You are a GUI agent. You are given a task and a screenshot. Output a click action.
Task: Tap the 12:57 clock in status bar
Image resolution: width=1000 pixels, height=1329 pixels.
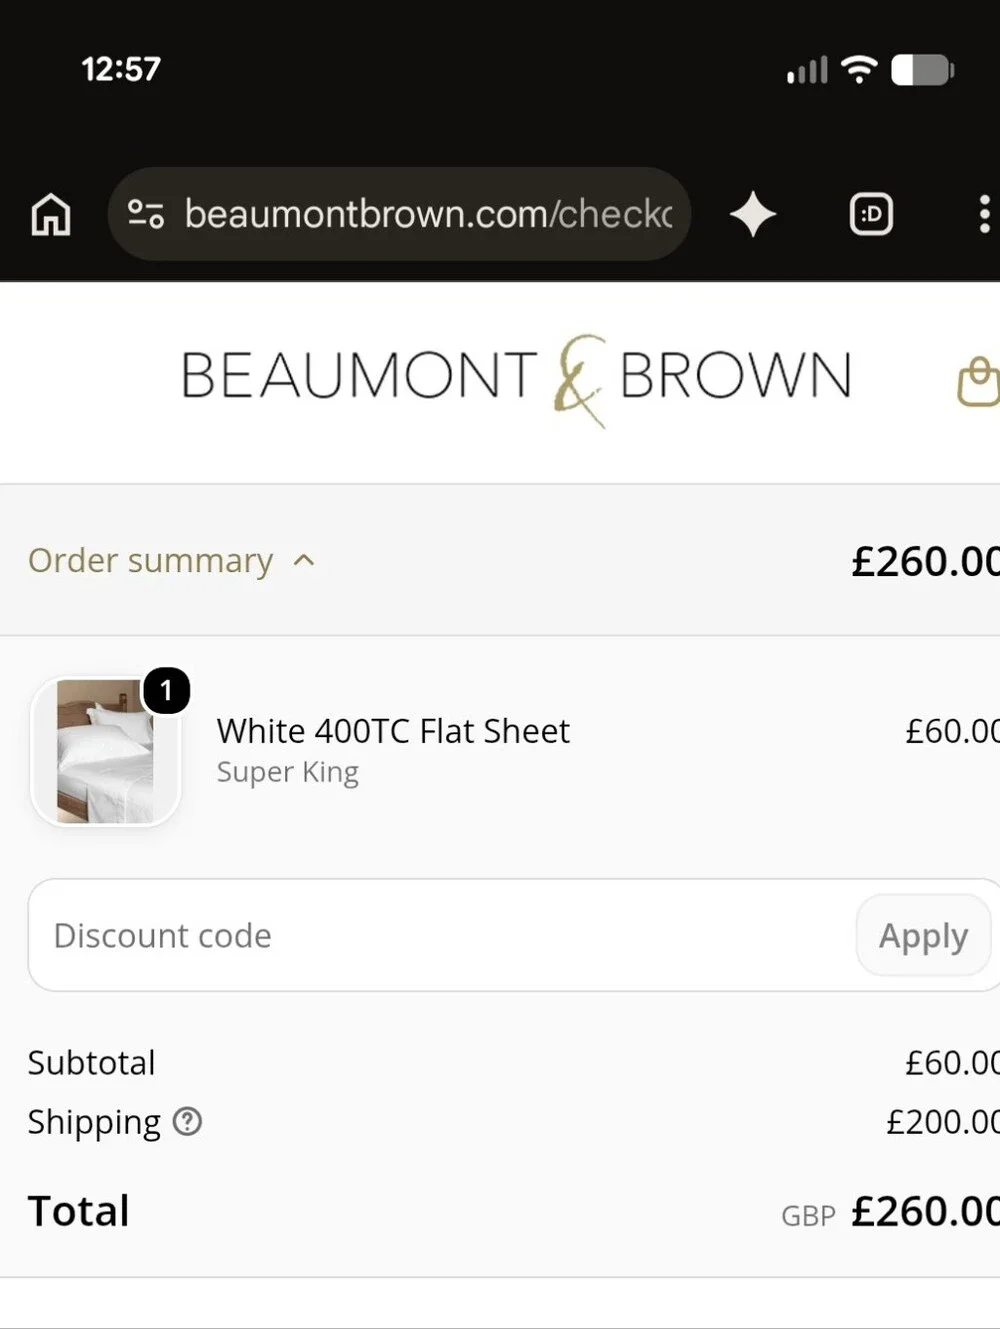[121, 69]
